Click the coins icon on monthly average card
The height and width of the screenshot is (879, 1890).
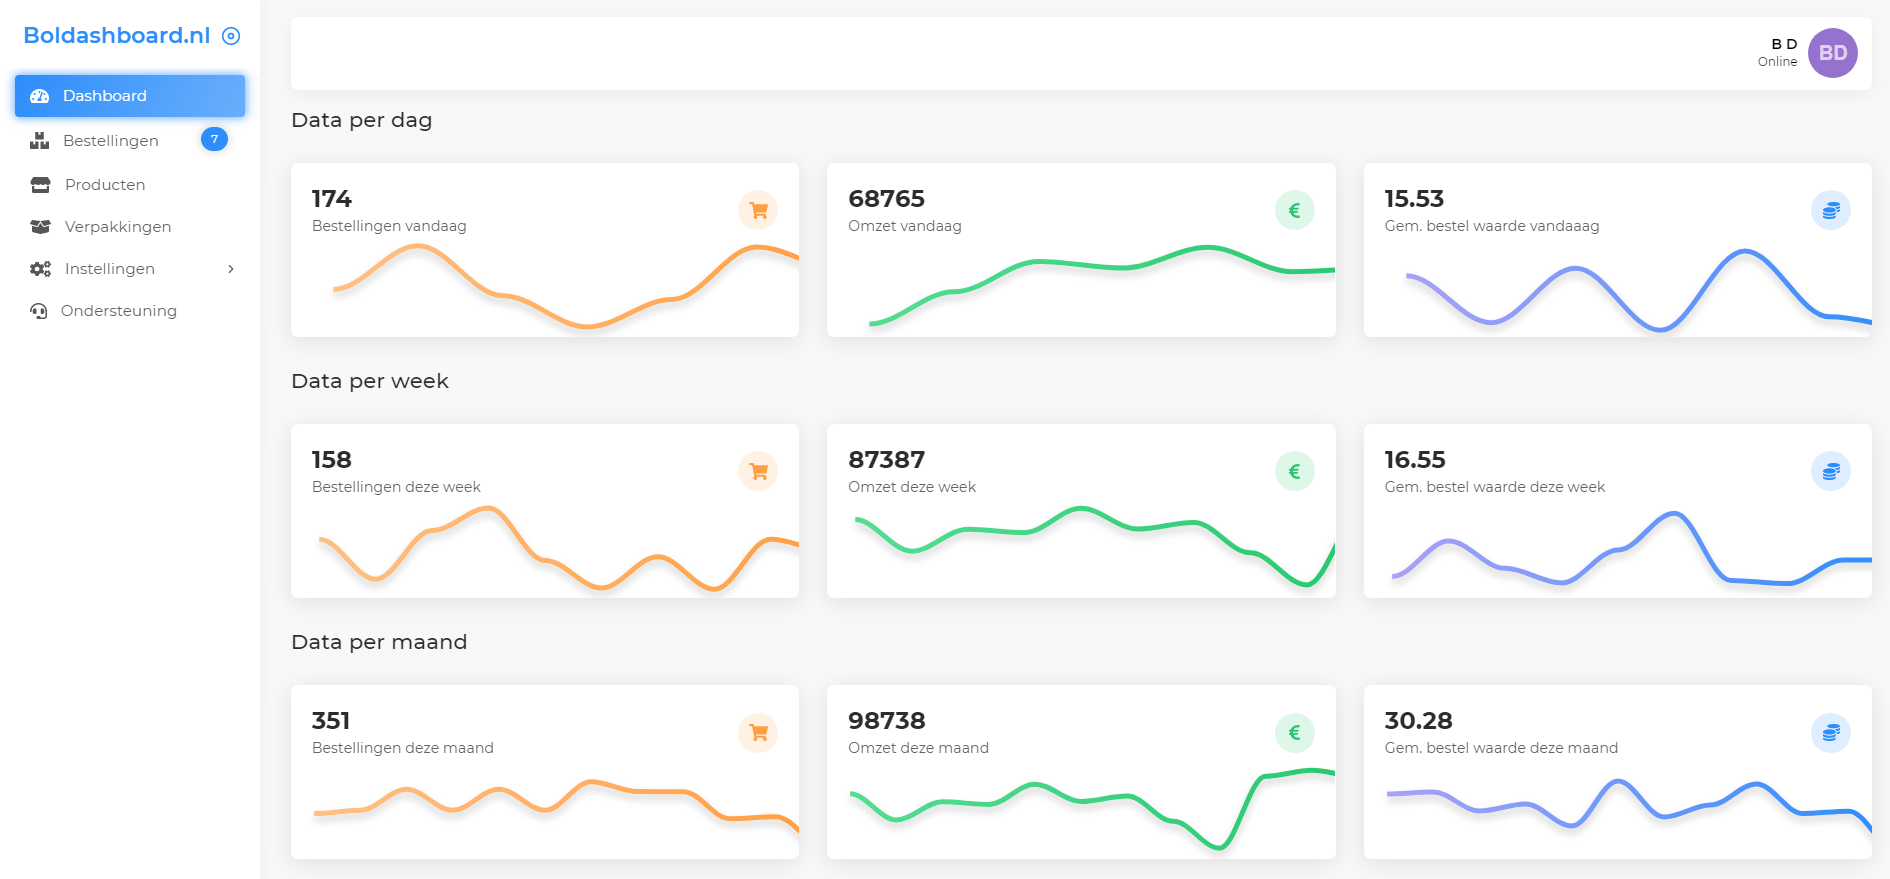click(1830, 732)
